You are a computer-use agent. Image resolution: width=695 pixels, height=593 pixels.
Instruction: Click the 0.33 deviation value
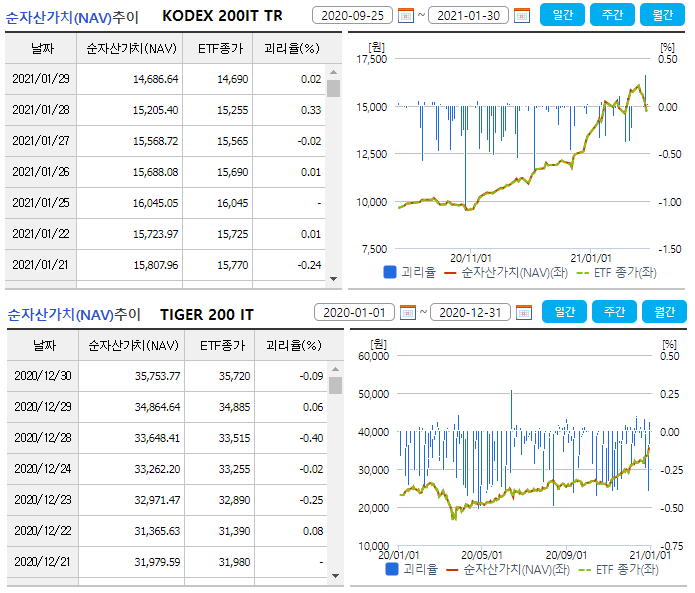point(311,110)
